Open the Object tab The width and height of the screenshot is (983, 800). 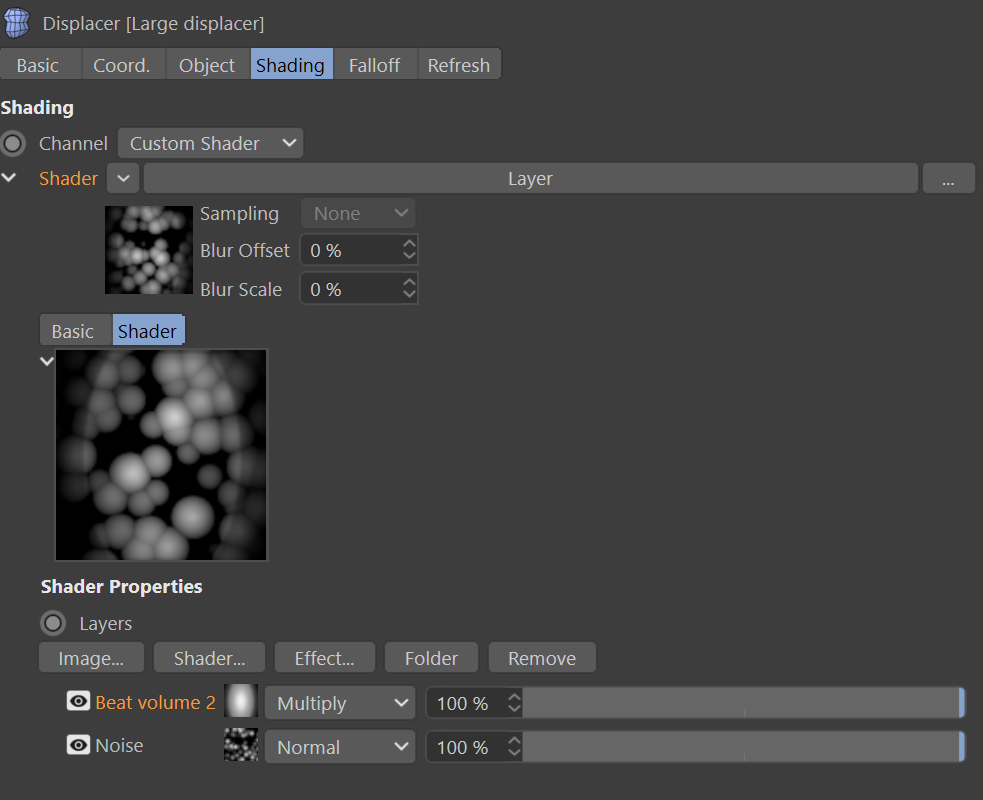tap(207, 65)
